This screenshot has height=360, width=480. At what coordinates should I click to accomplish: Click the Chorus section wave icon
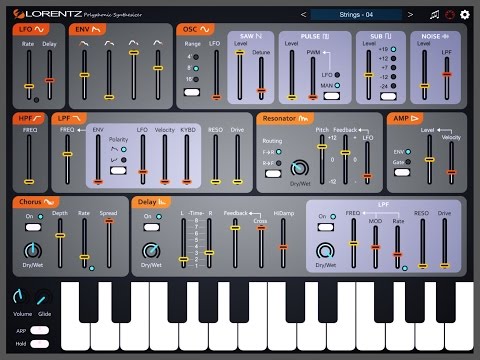pyautogui.click(x=49, y=202)
